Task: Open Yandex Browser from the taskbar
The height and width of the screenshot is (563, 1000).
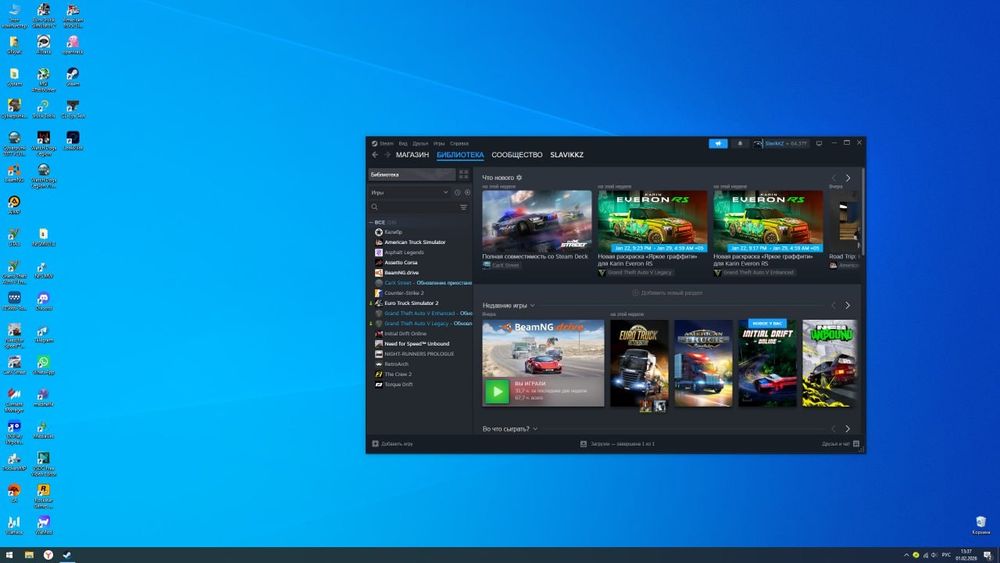Action: click(48, 555)
